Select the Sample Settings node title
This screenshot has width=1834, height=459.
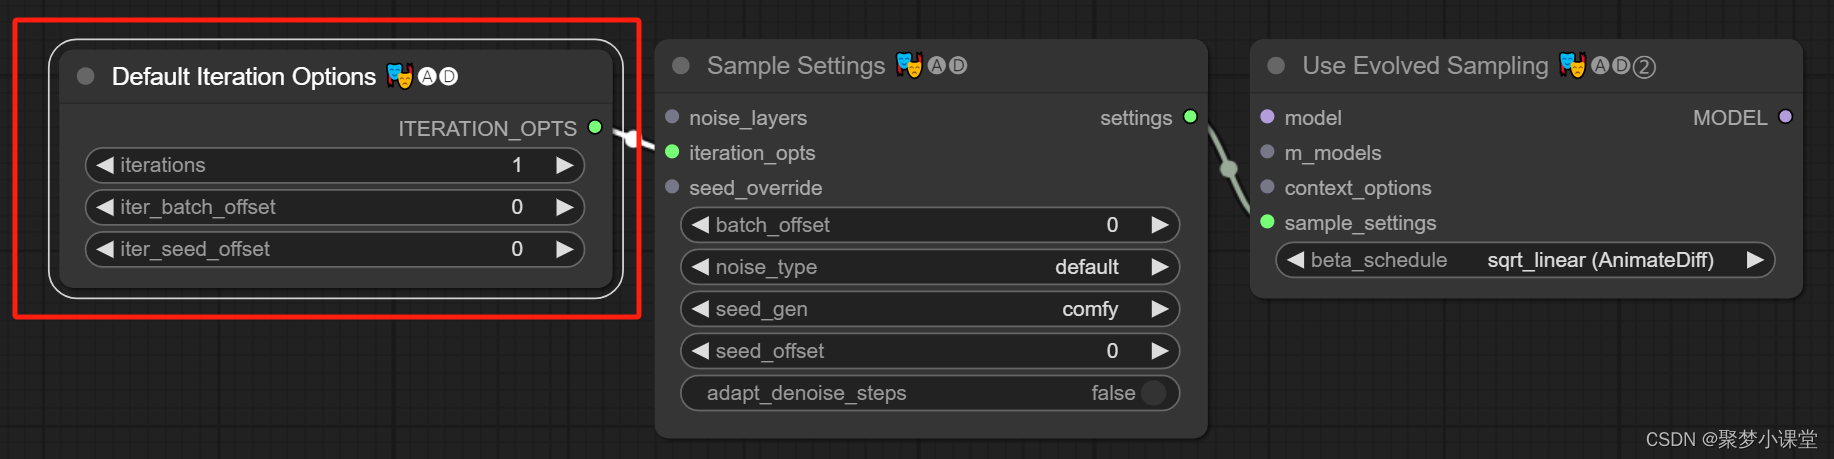(x=796, y=66)
